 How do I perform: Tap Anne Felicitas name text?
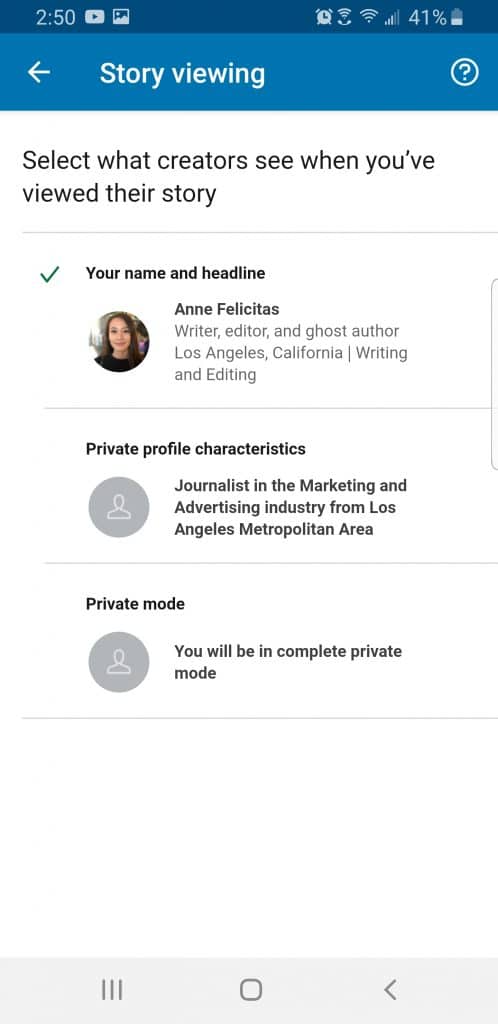(x=226, y=308)
